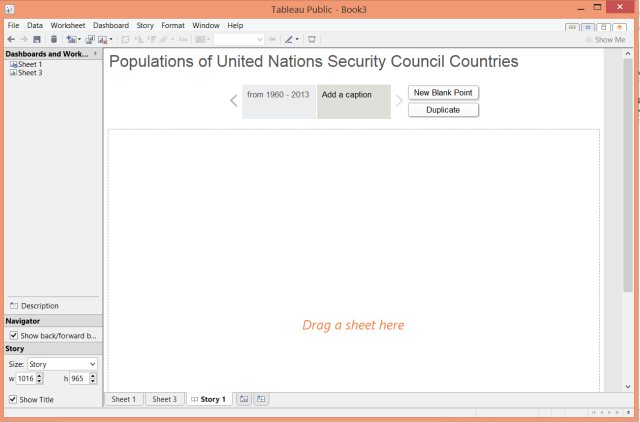Click the sheet sorter grid icon at top right

[x=588, y=28]
